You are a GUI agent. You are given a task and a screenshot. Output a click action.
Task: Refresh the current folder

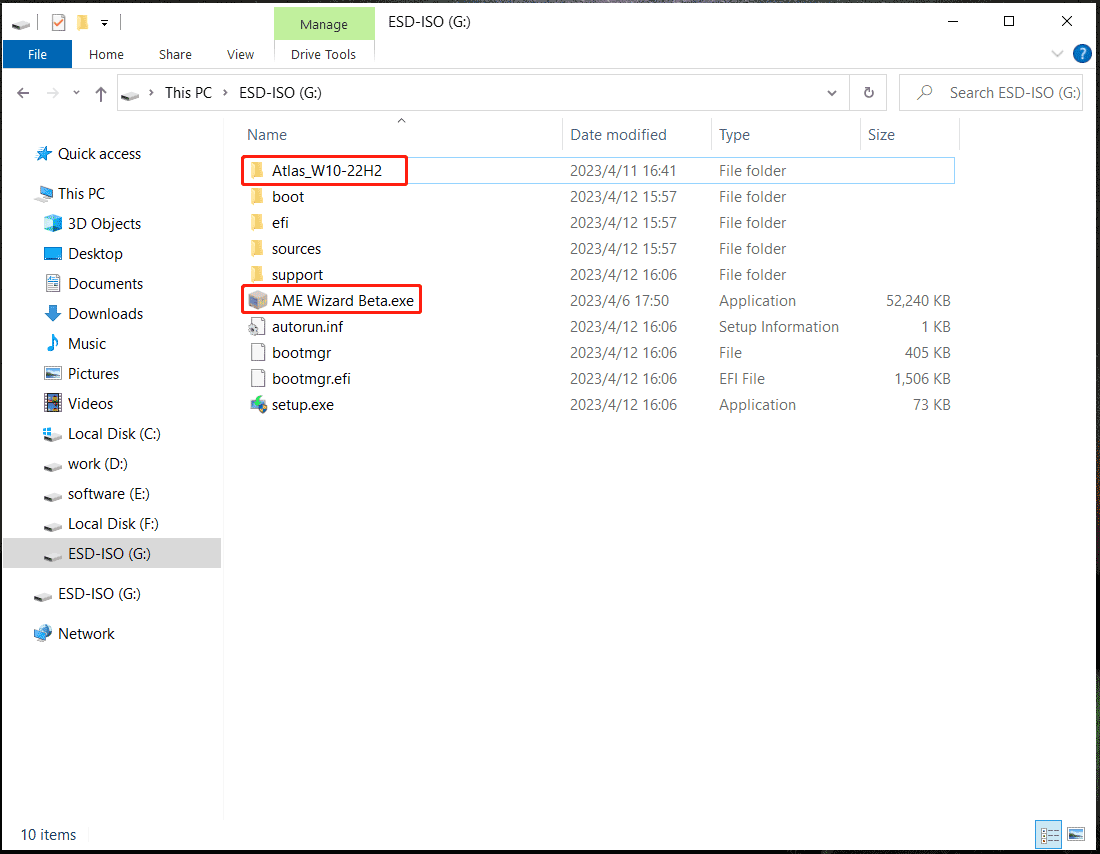(868, 93)
